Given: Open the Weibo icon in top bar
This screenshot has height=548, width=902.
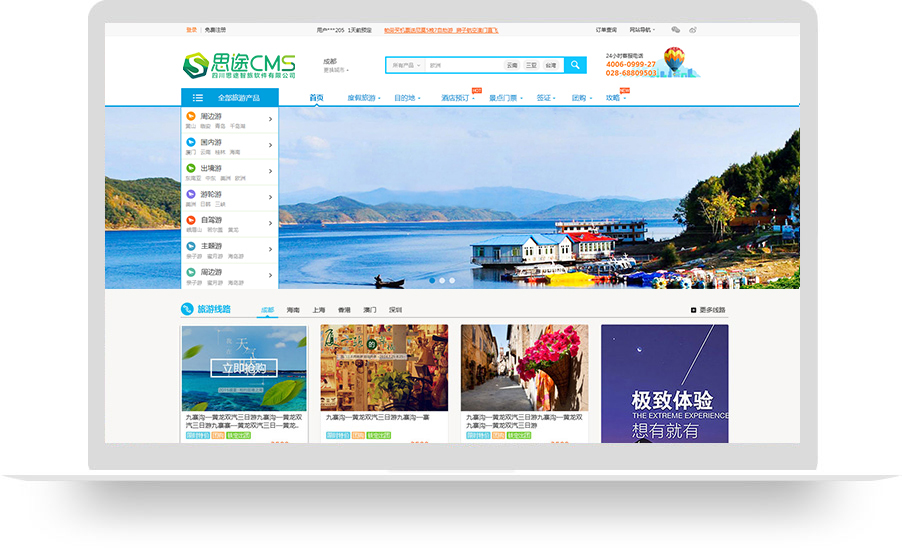Looking at the screenshot, I should point(692,30).
